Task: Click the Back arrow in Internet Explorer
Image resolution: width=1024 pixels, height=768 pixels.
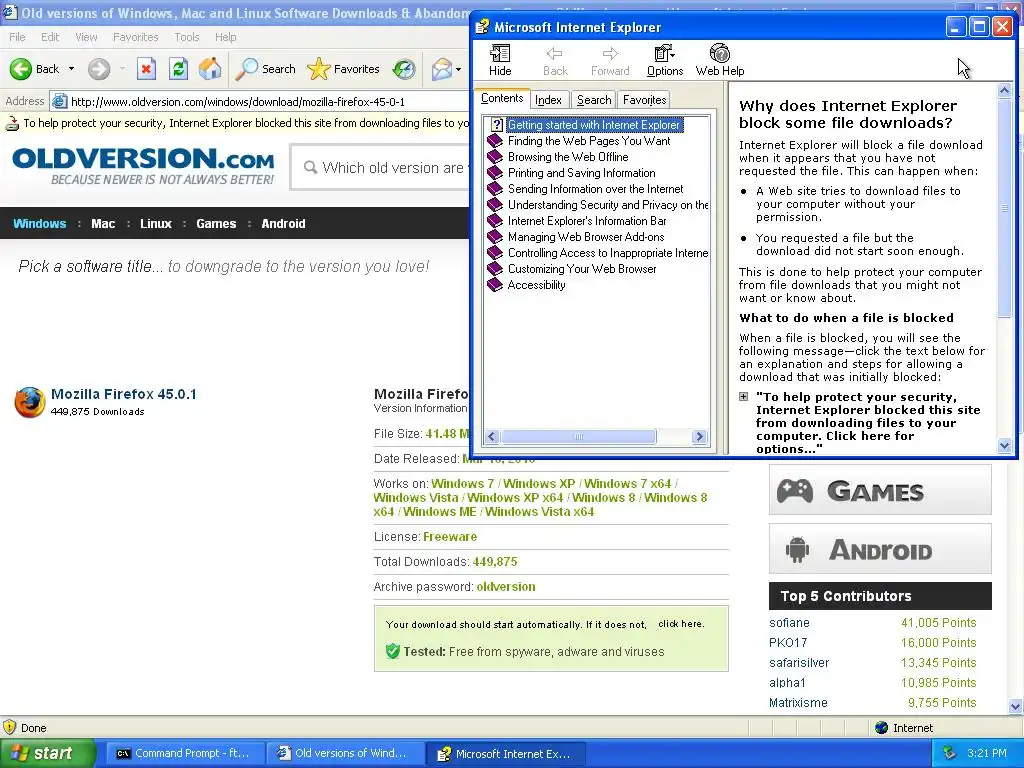Action: tap(21, 69)
